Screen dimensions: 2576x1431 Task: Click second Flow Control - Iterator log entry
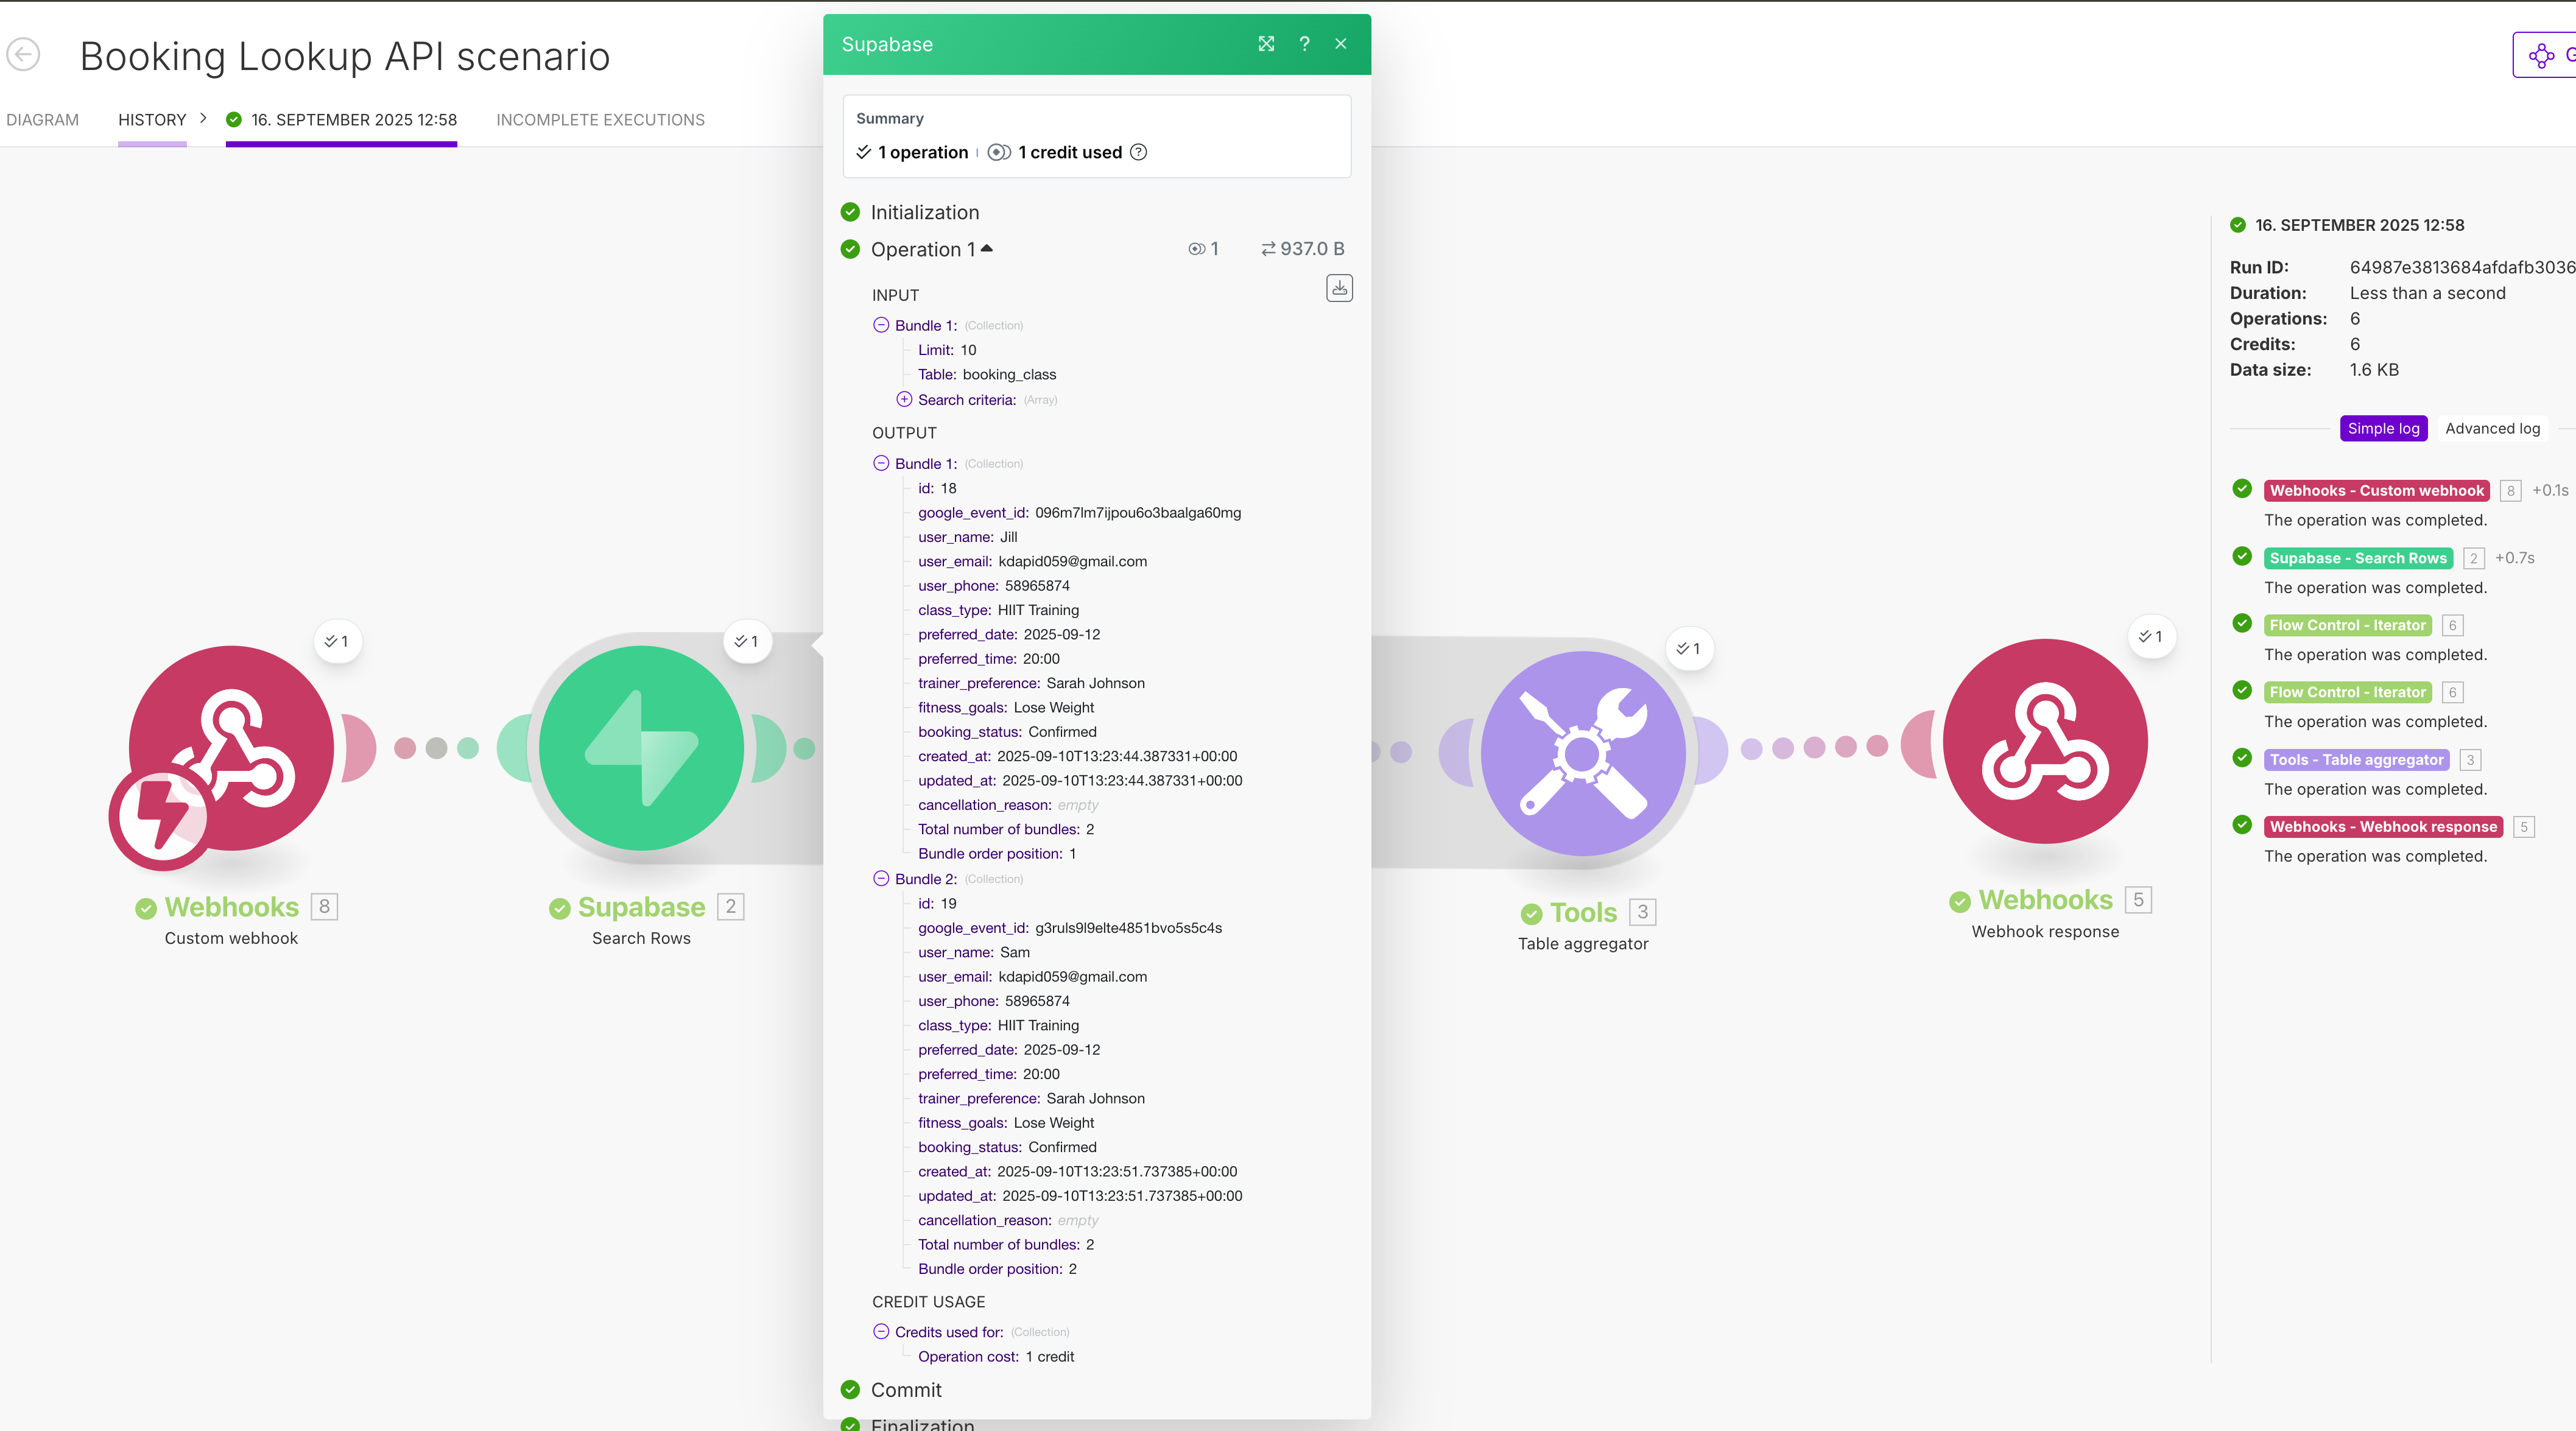(x=2347, y=692)
